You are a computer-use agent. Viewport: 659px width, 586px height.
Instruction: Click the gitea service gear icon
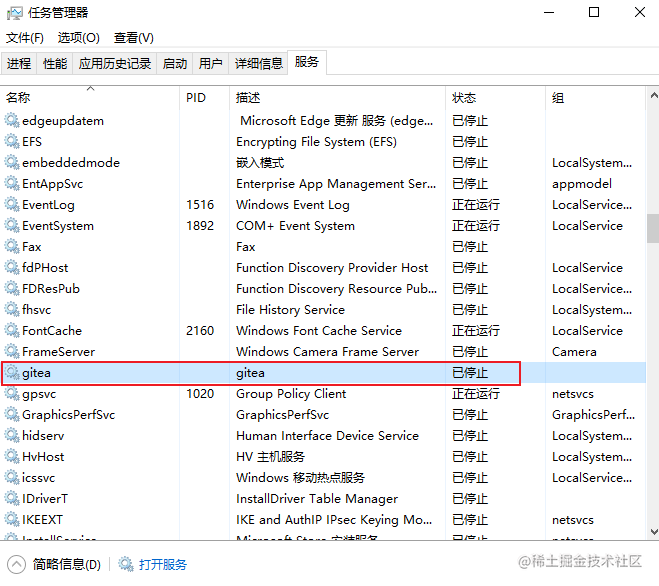(12, 373)
